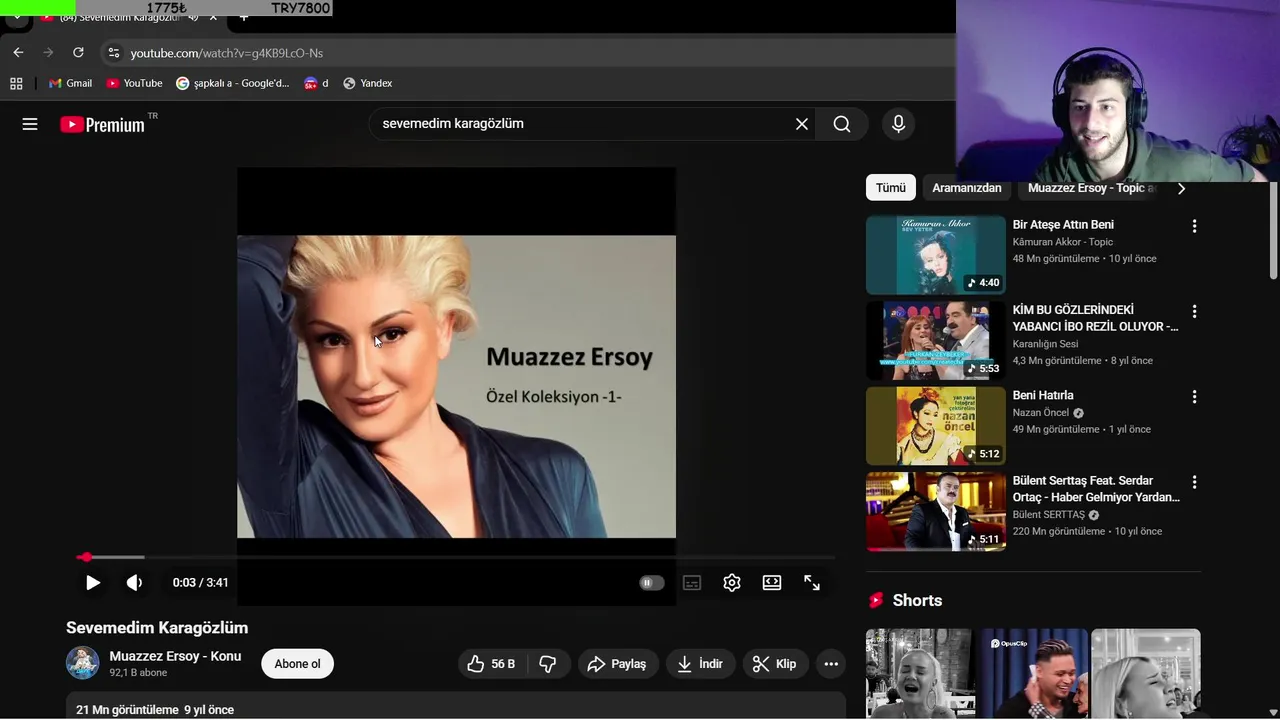Viewport: 1280px width, 720px height.
Task: Open site info icon in address bar
Action: pos(113,52)
